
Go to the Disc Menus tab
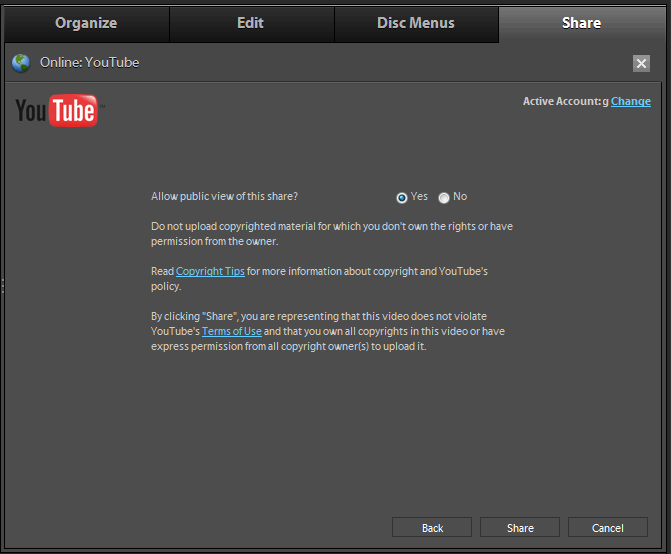pyautogui.click(x=416, y=24)
